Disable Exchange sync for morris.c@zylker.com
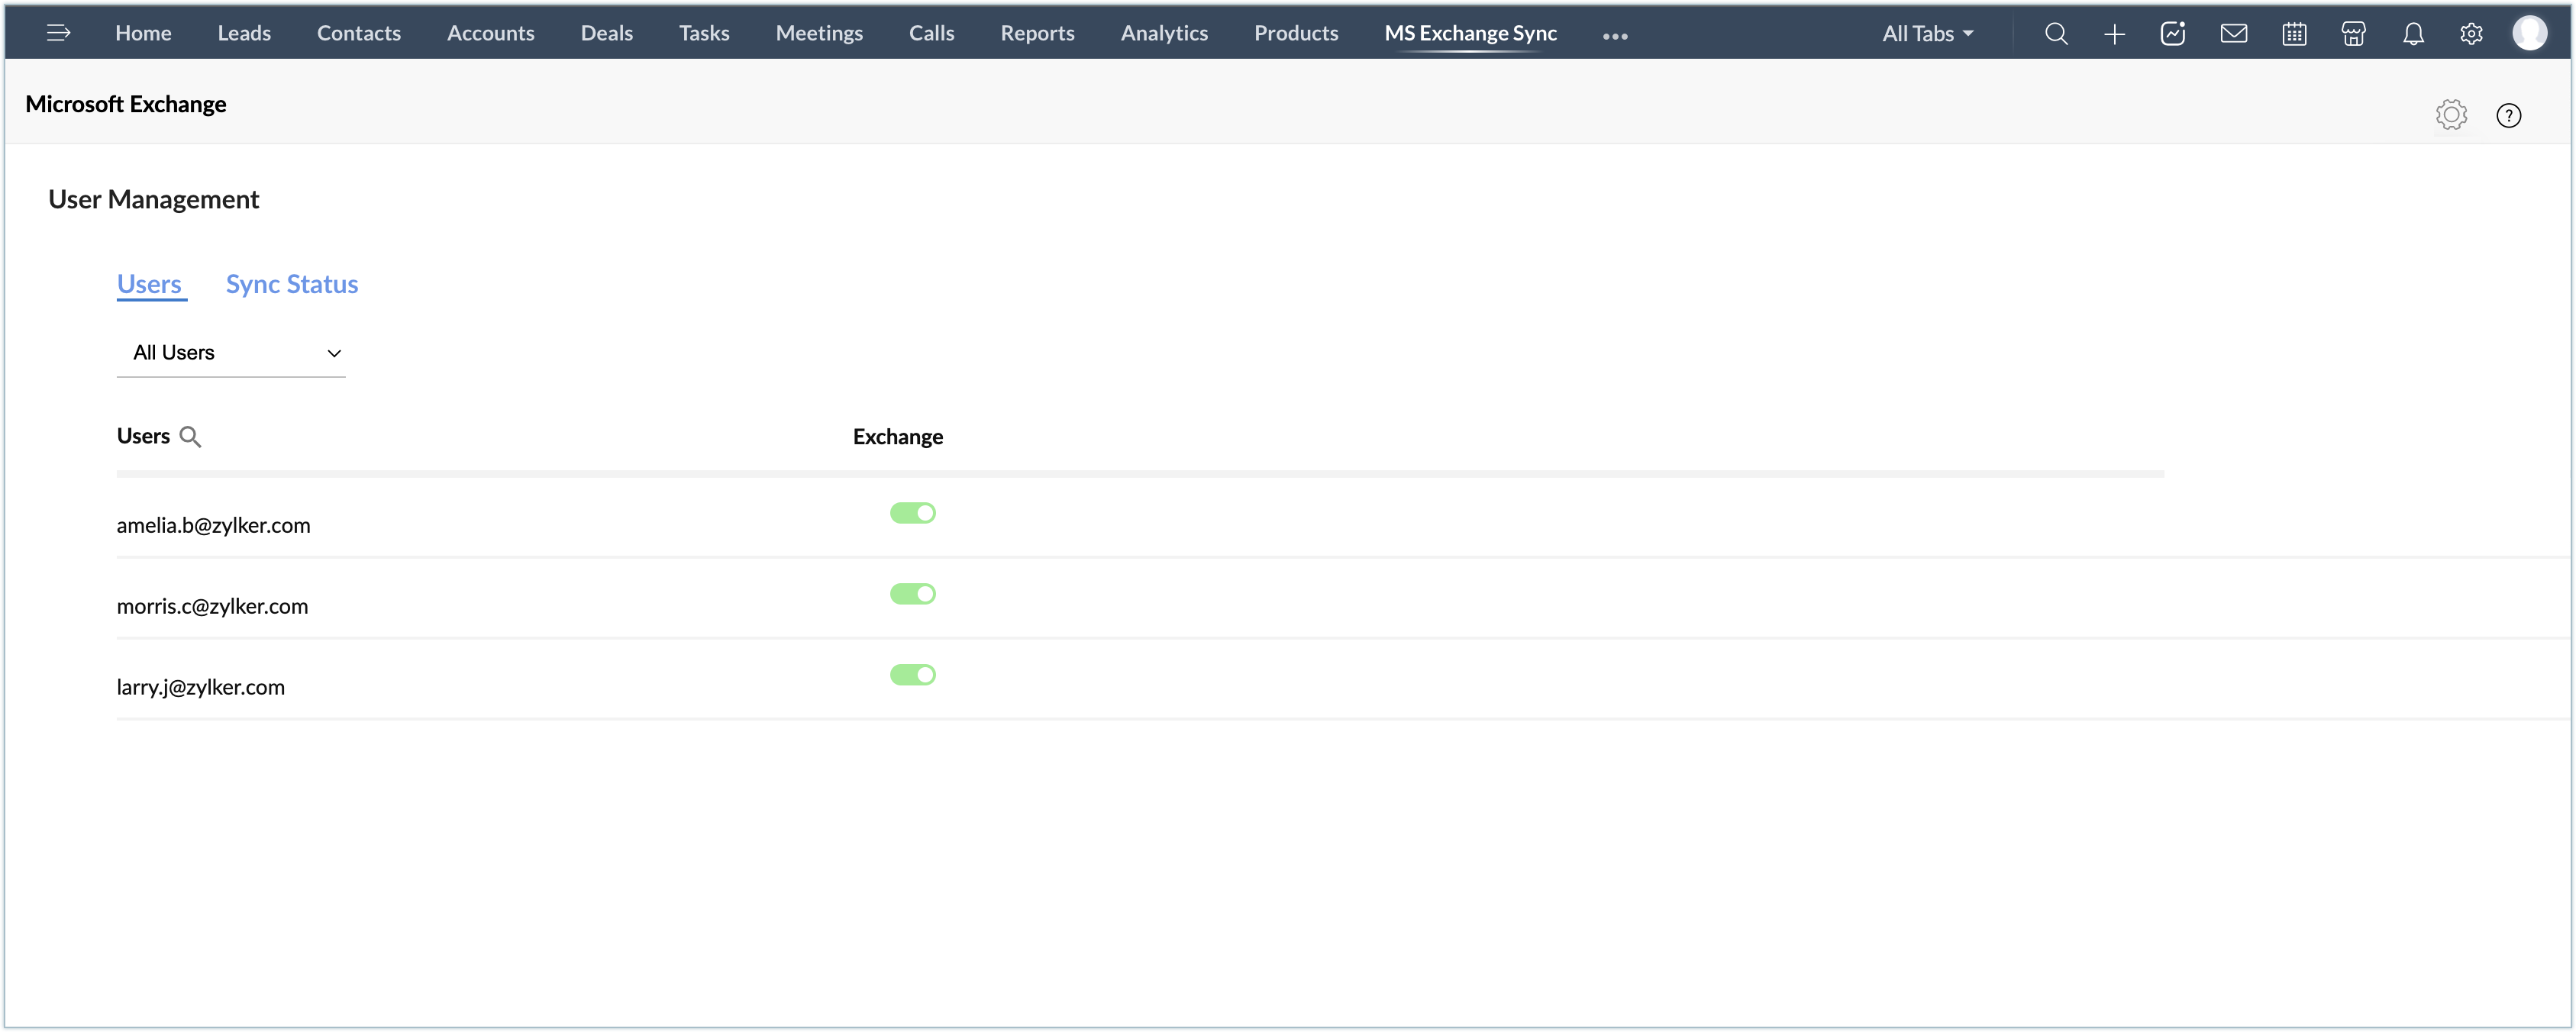The image size is (2576, 1032). 912,594
